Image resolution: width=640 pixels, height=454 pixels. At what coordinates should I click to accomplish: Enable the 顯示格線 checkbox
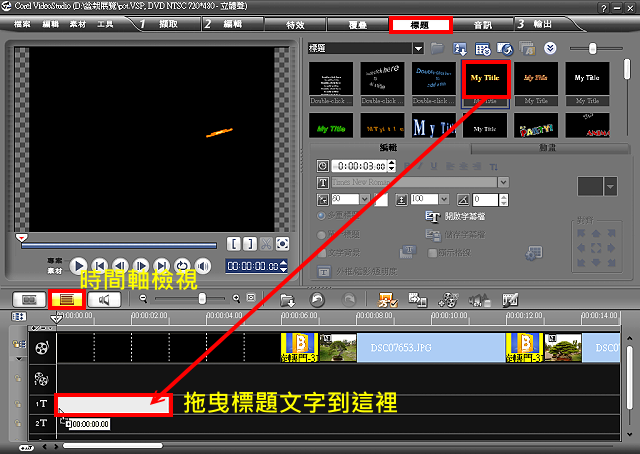pos(432,253)
